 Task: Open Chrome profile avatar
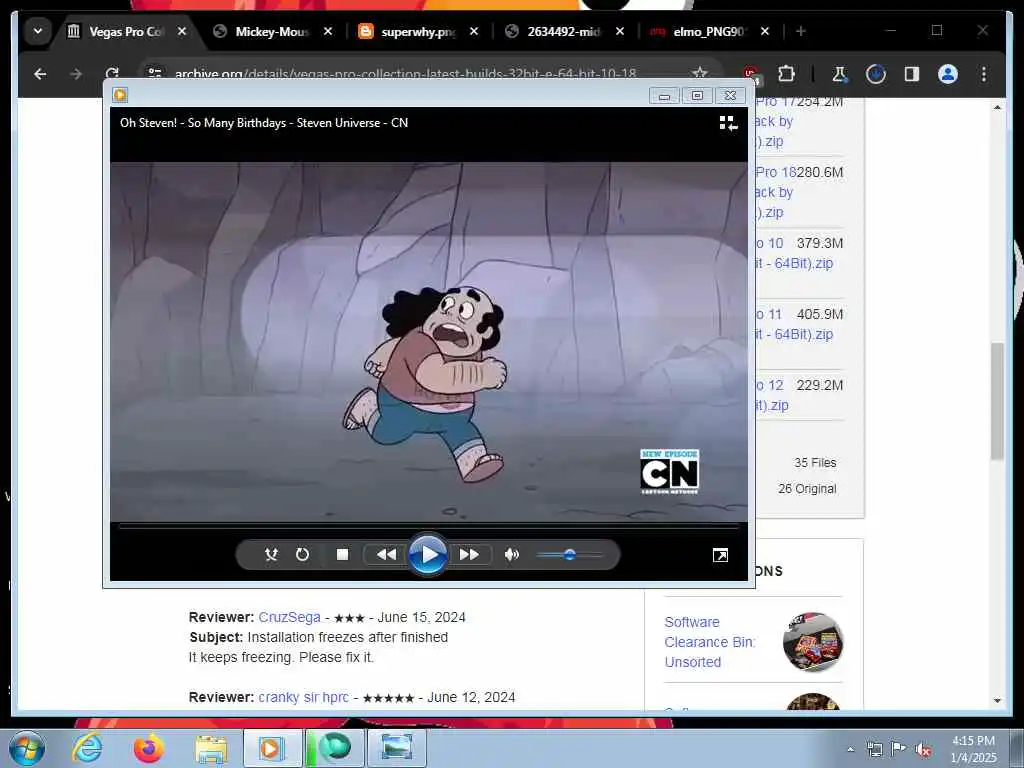[x=948, y=74]
